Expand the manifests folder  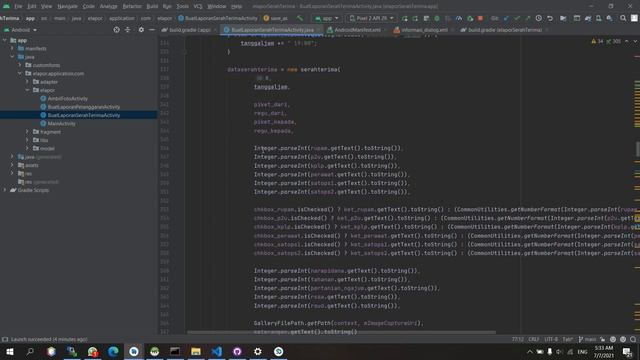[x=12, y=49]
